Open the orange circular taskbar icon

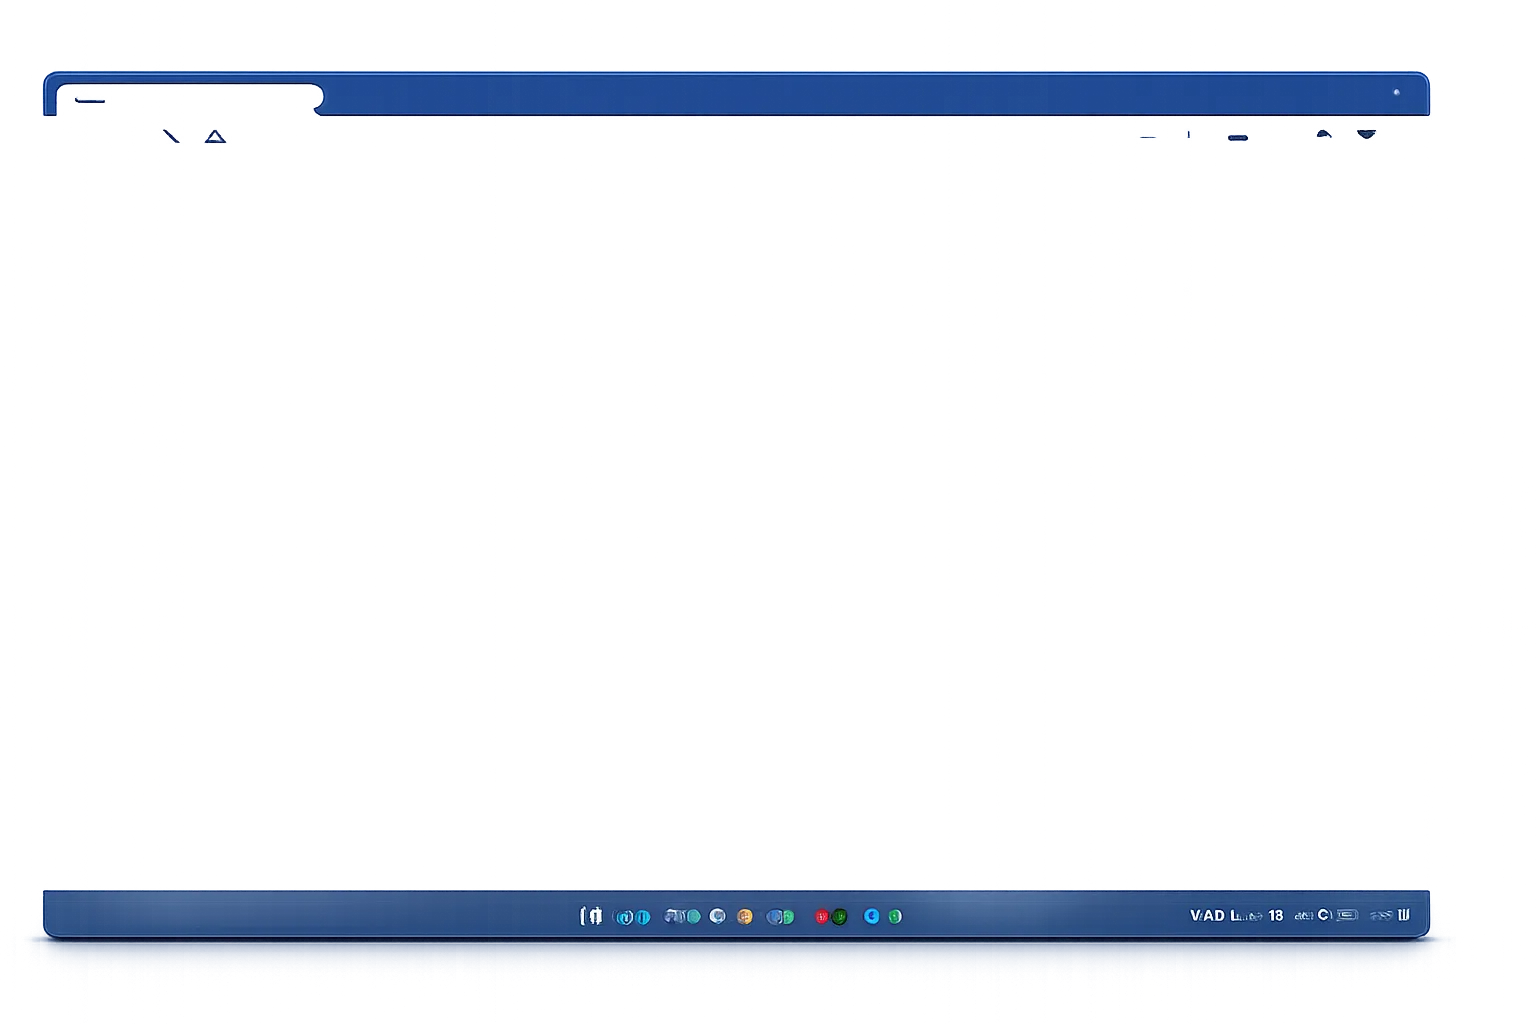point(744,916)
